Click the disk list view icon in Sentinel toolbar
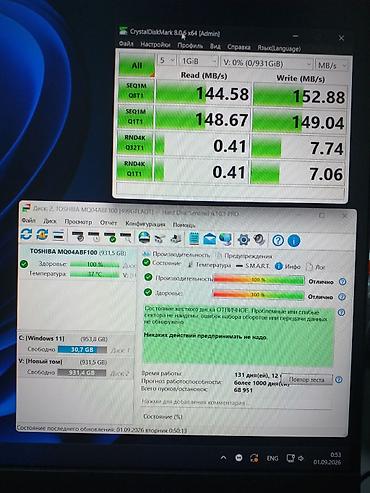This screenshot has width=370, height=493. [58, 236]
